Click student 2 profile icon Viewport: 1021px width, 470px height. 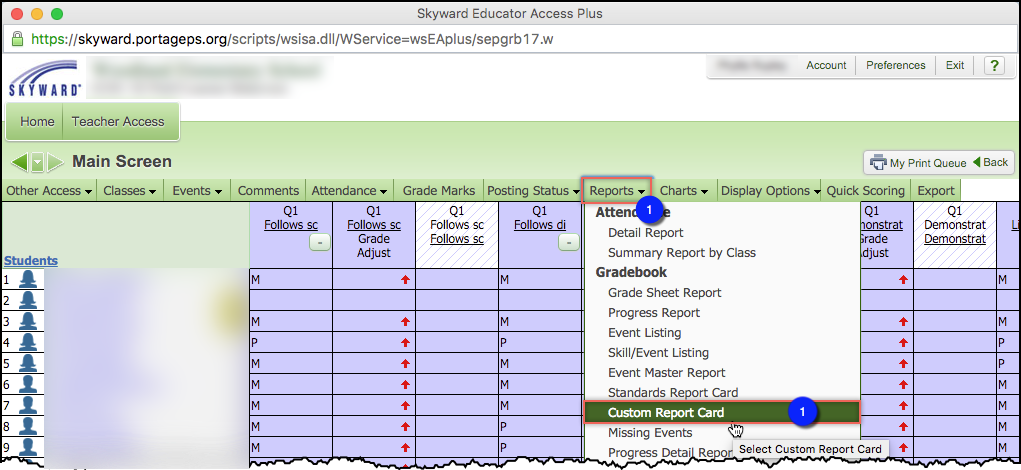[x=28, y=300]
